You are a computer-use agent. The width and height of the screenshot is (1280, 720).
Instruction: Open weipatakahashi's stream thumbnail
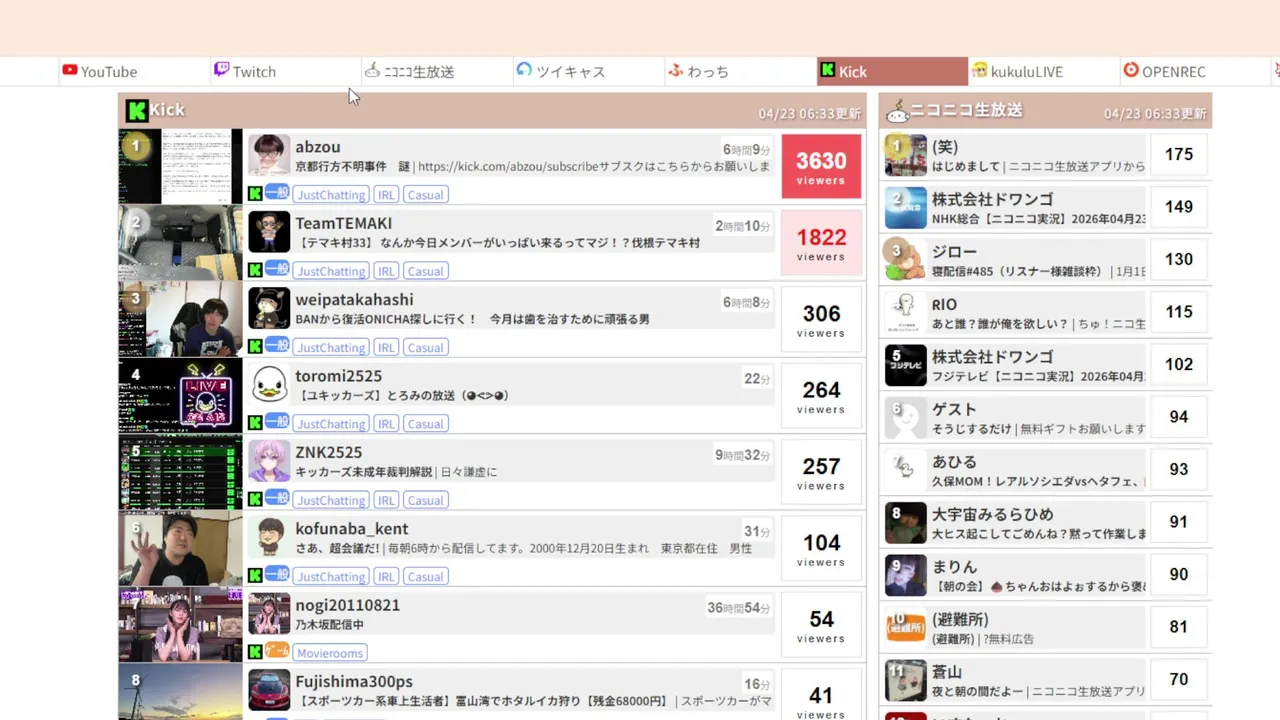click(x=181, y=319)
